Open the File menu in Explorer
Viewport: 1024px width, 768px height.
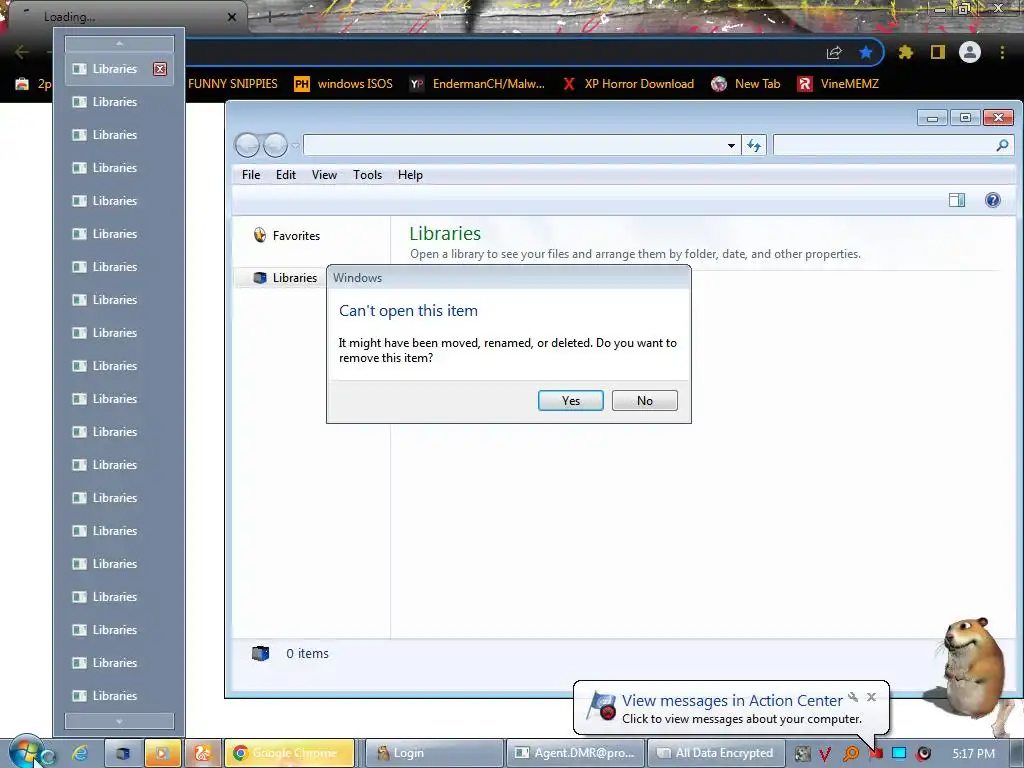click(251, 174)
